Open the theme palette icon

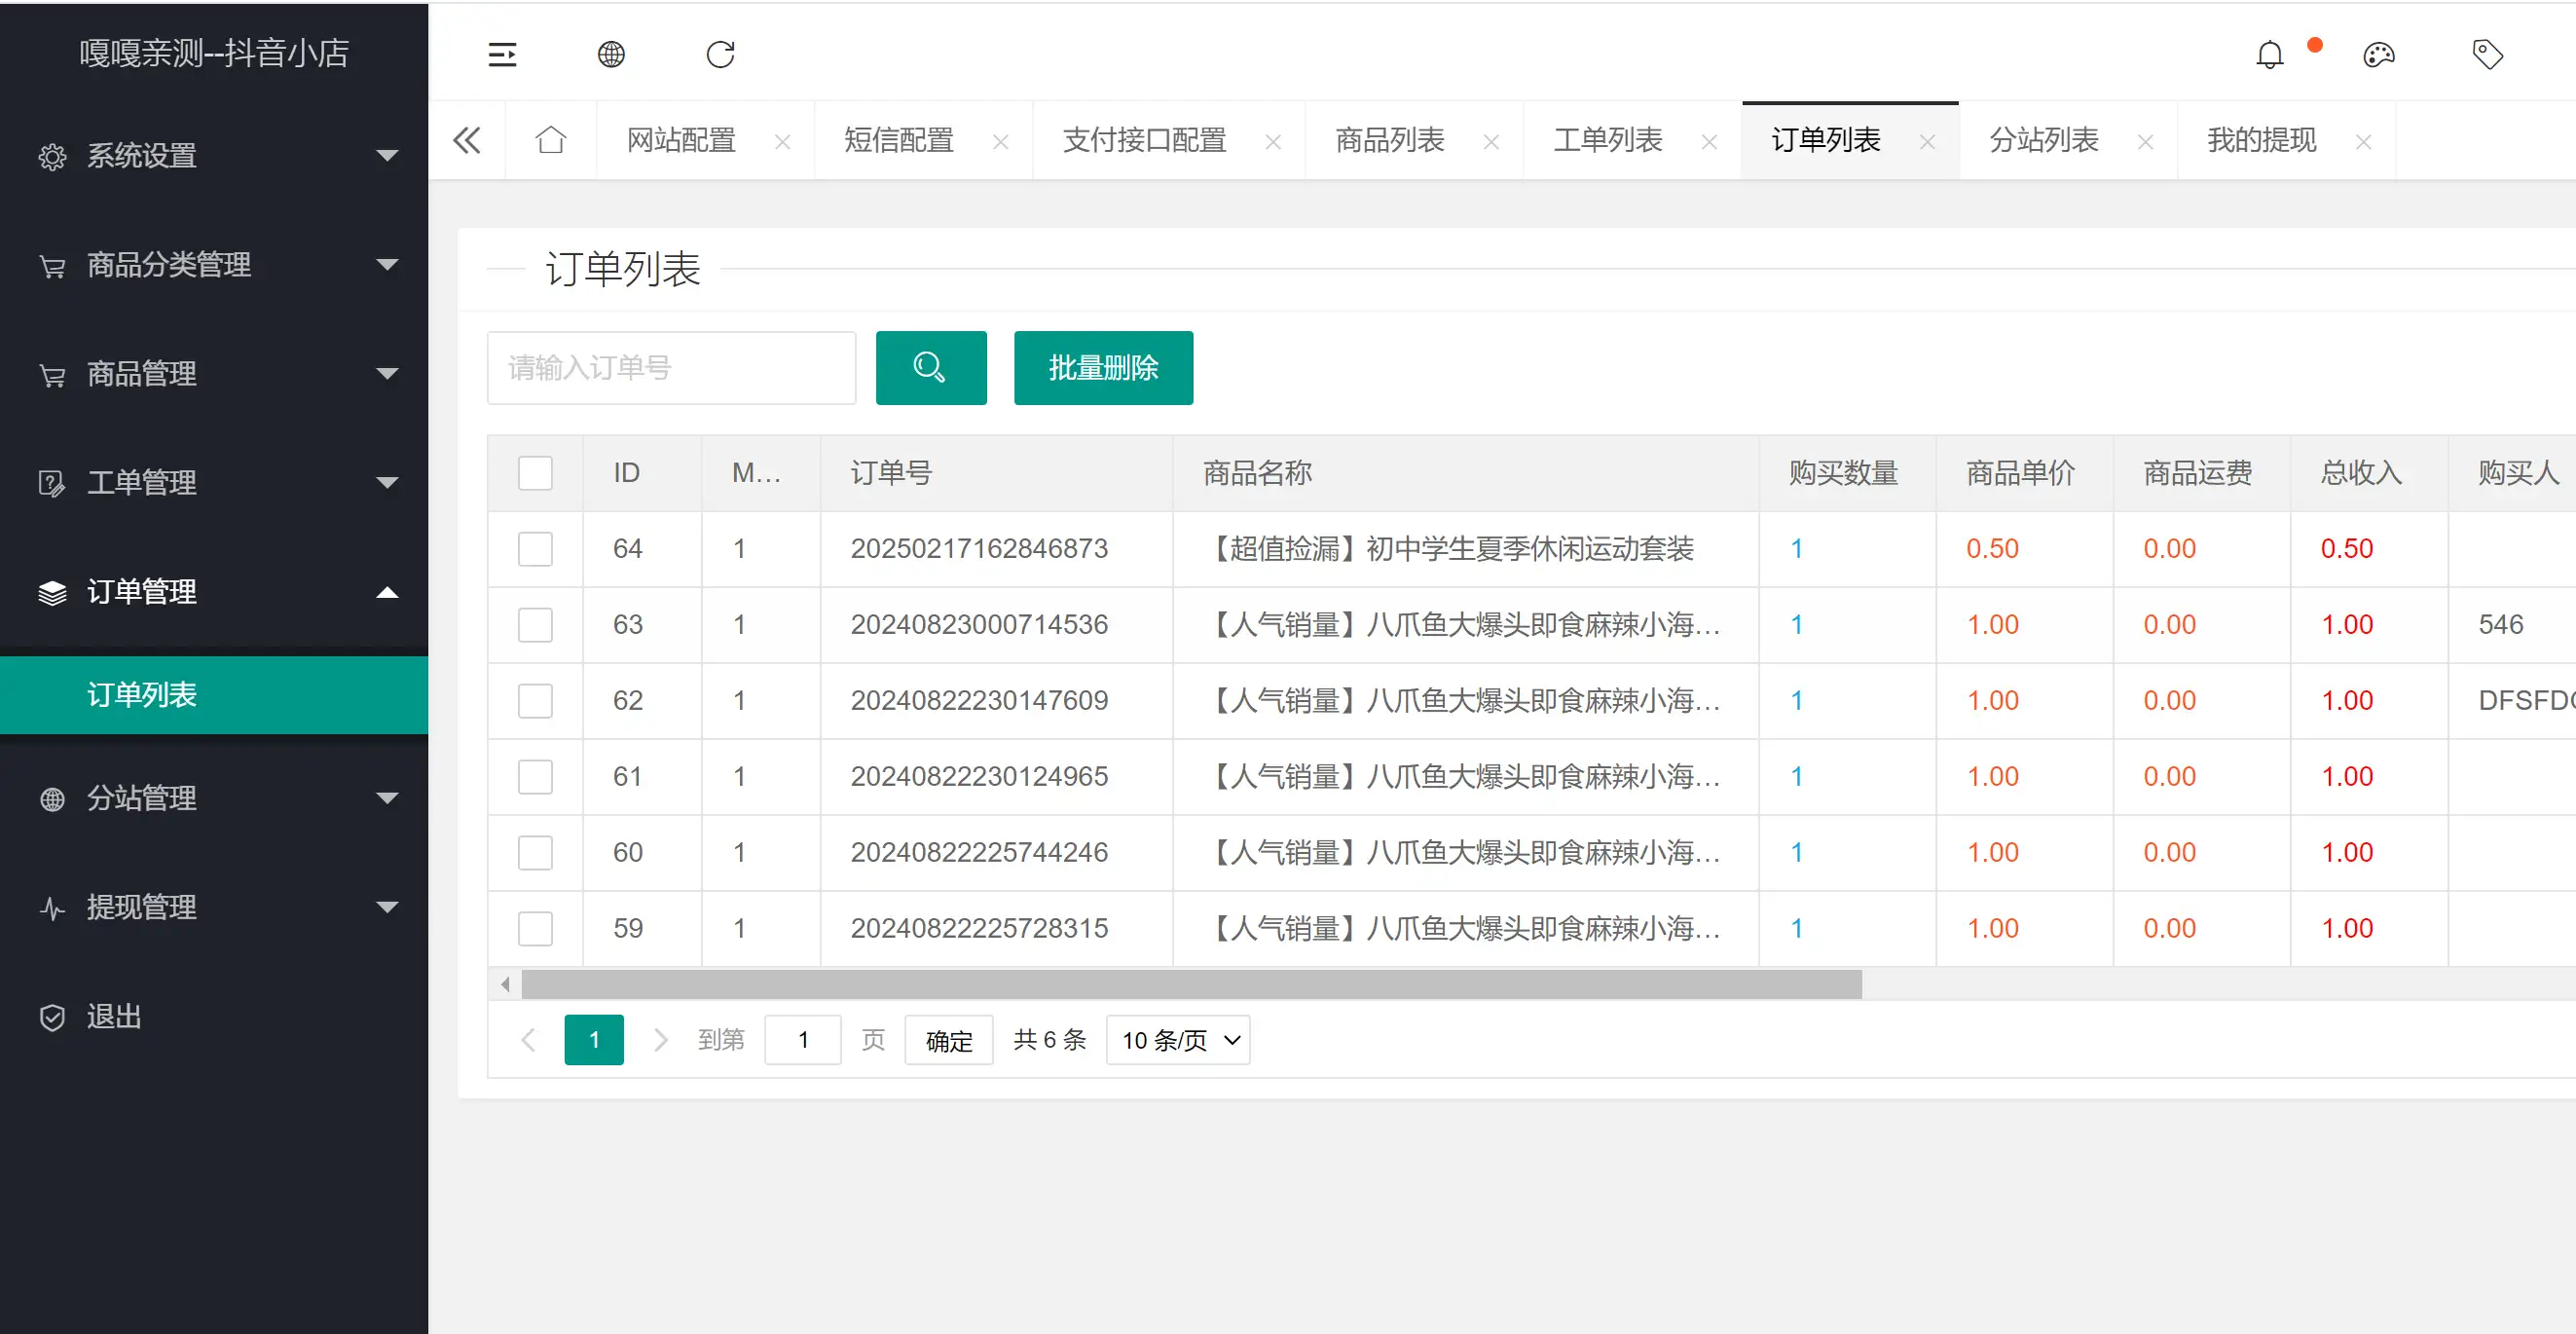[x=2380, y=55]
